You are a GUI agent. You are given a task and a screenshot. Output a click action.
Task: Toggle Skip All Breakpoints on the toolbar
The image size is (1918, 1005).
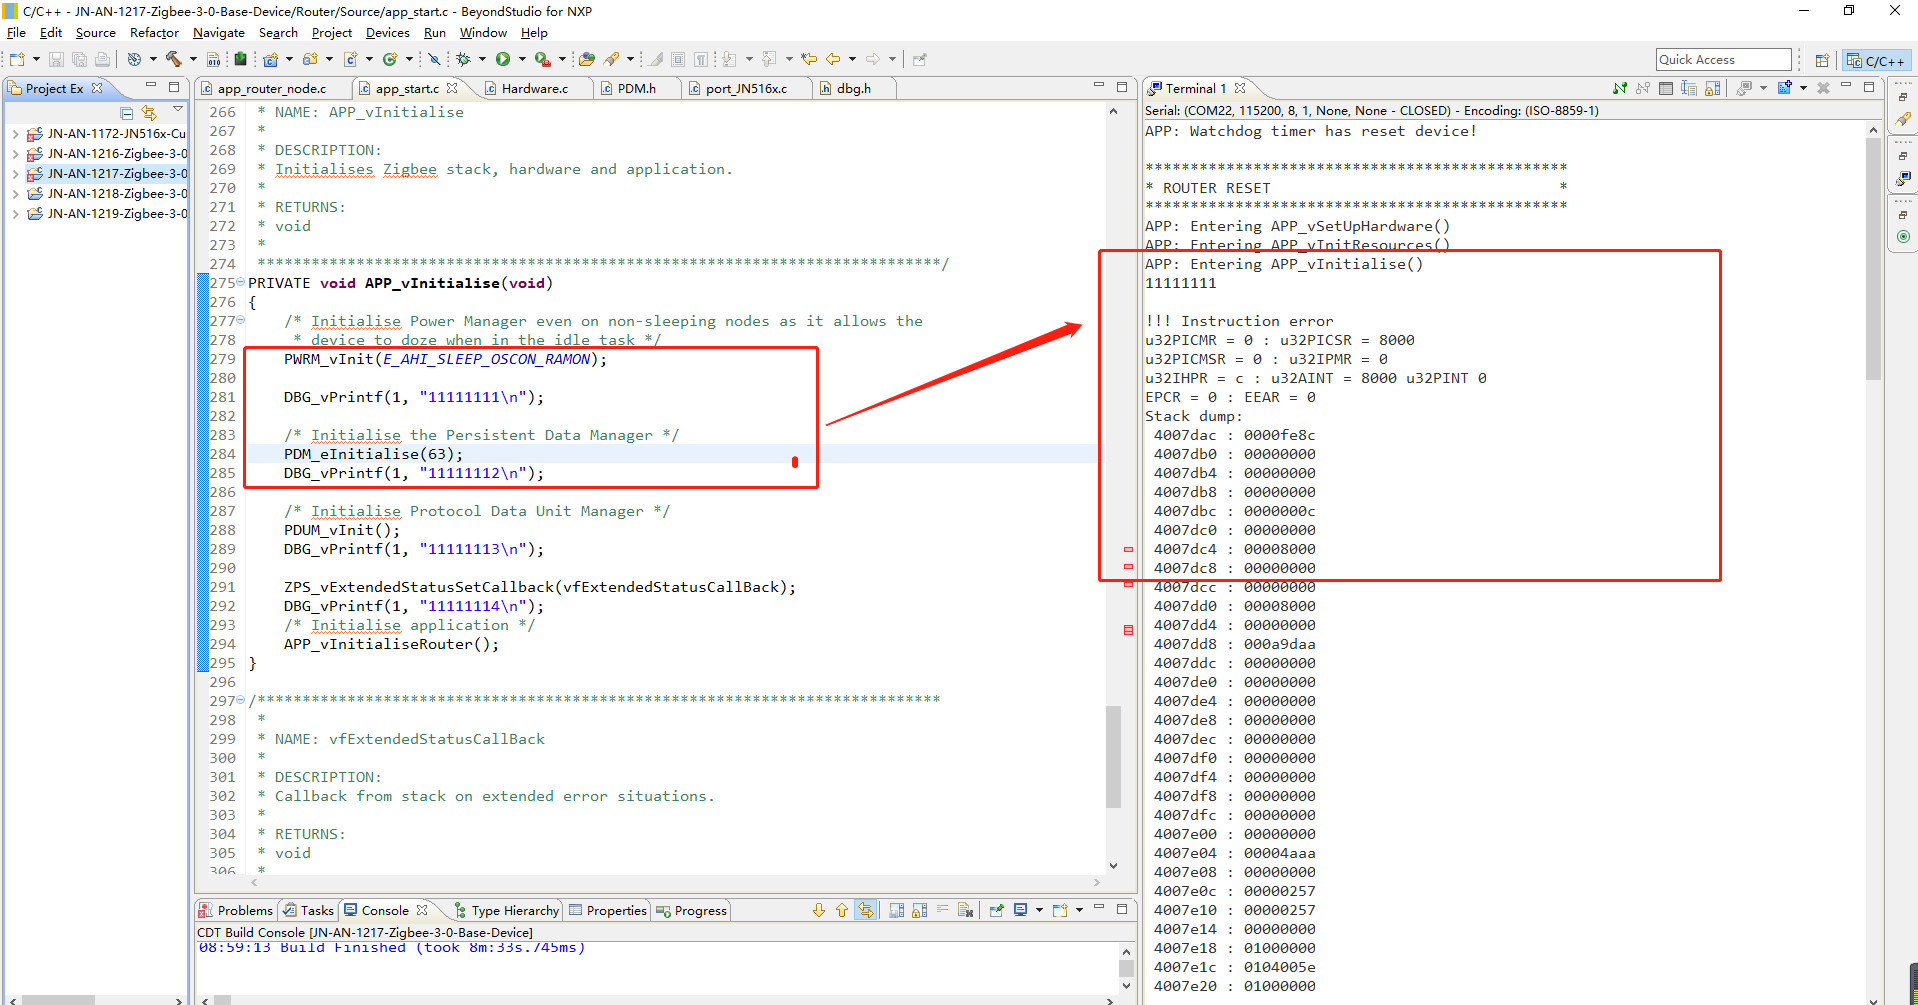coord(435,59)
